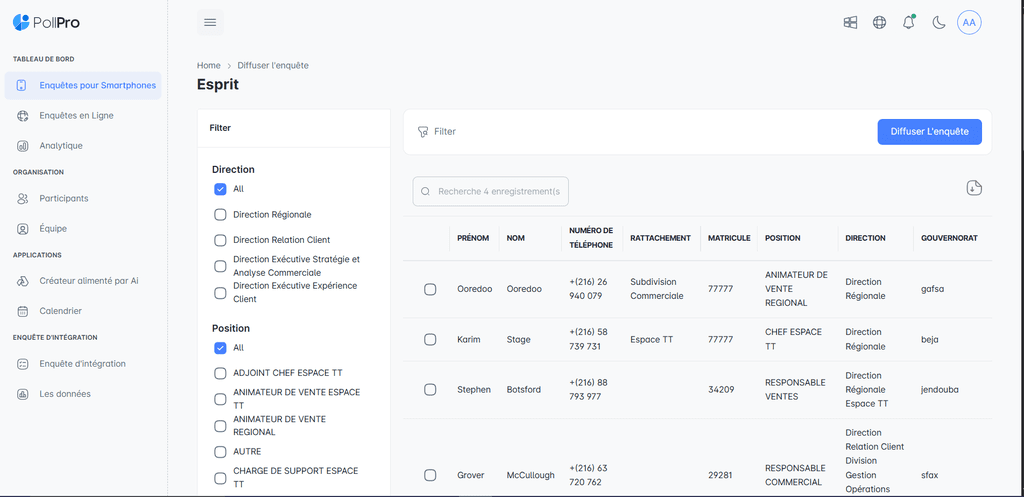Check the Direction Régionale filter checkbox
The height and width of the screenshot is (497, 1024).
(x=220, y=214)
